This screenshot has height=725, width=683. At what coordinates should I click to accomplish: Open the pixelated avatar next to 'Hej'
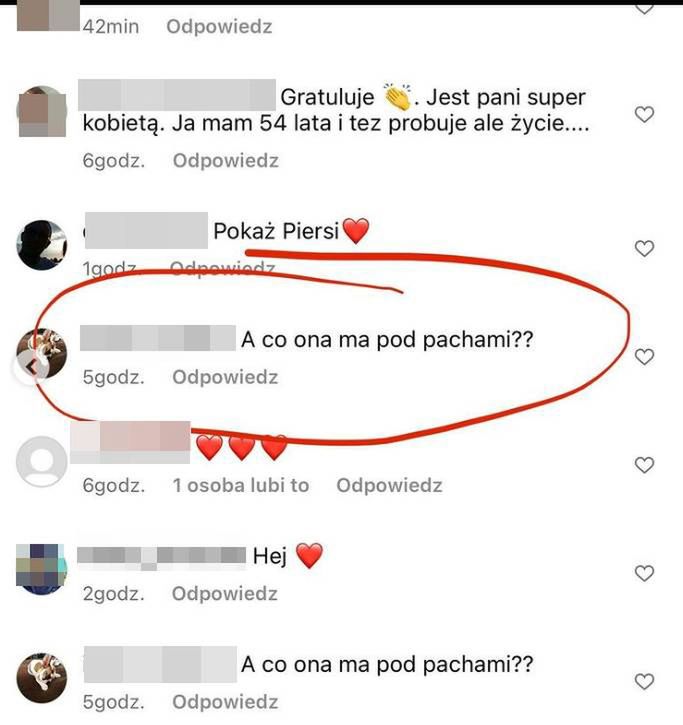click(x=42, y=569)
